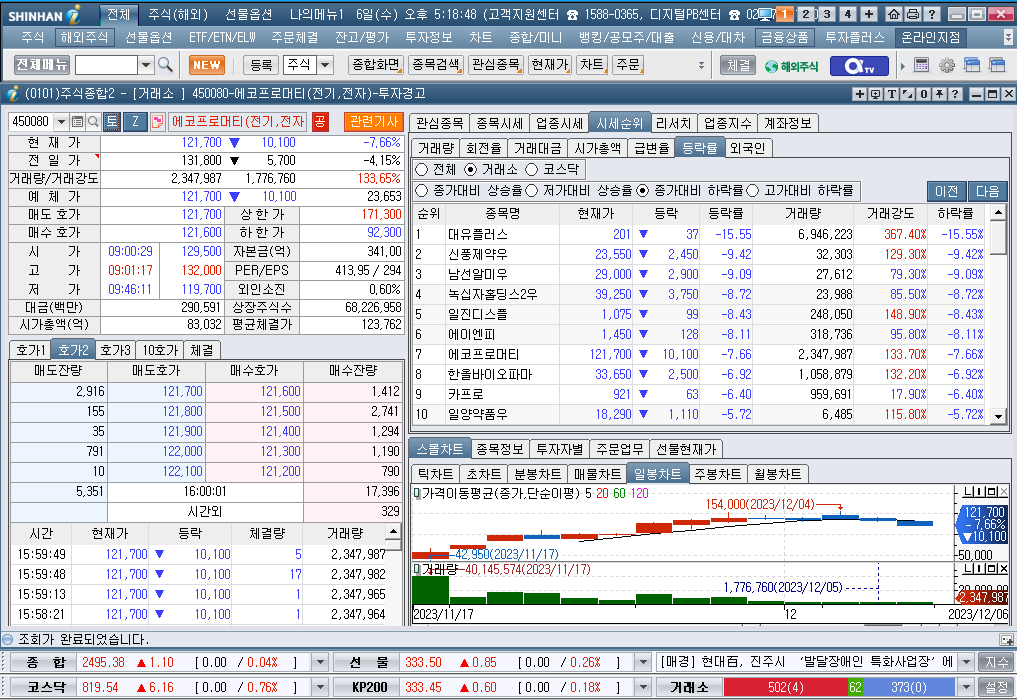The width and height of the screenshot is (1017, 700).
Task: Click the 관련기사 button
Action: coord(374,121)
